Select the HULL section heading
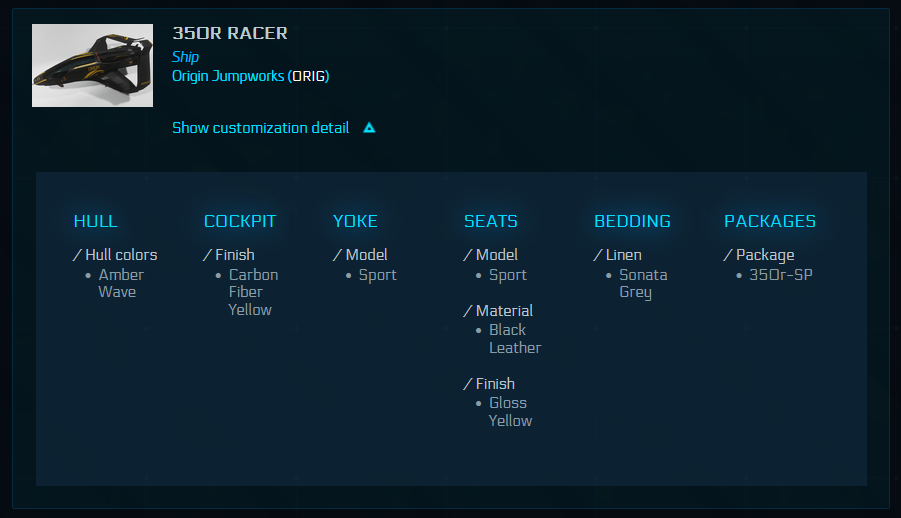 (96, 221)
